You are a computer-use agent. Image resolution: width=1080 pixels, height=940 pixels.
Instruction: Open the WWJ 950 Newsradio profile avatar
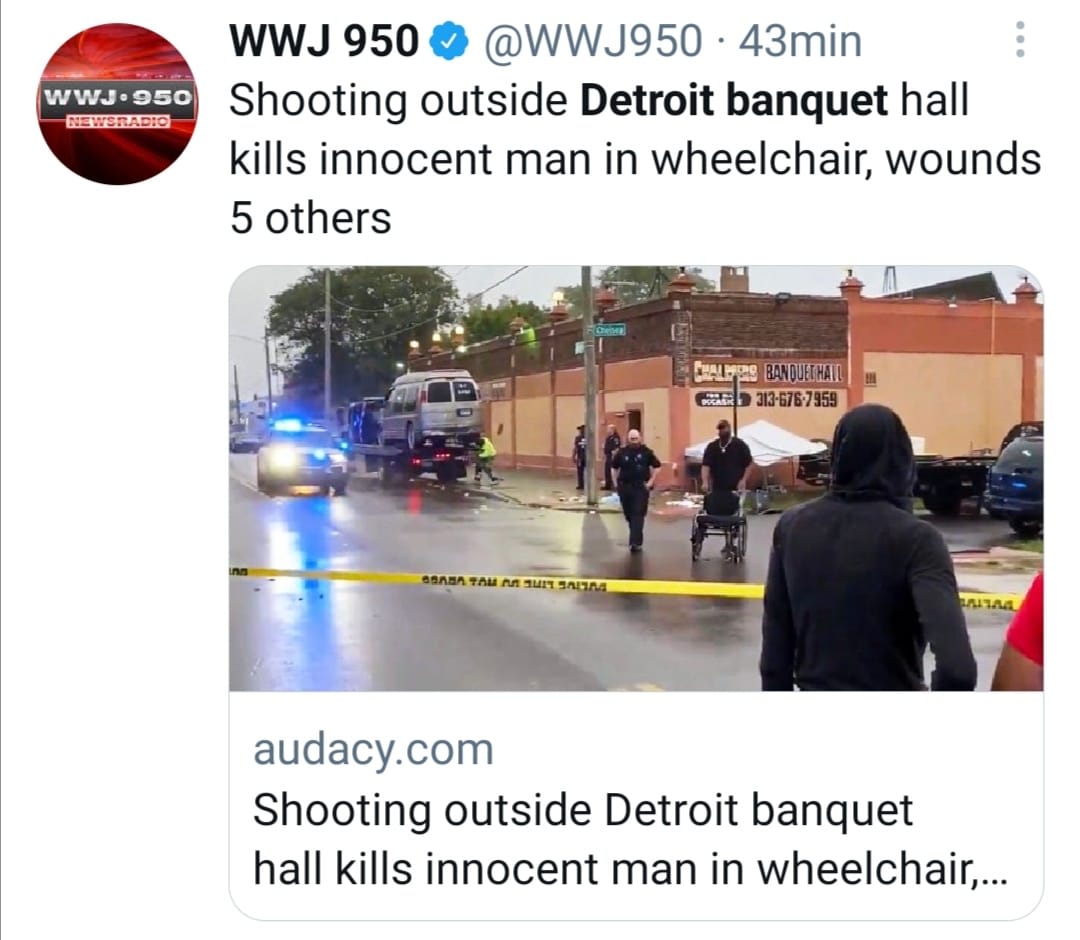click(117, 104)
